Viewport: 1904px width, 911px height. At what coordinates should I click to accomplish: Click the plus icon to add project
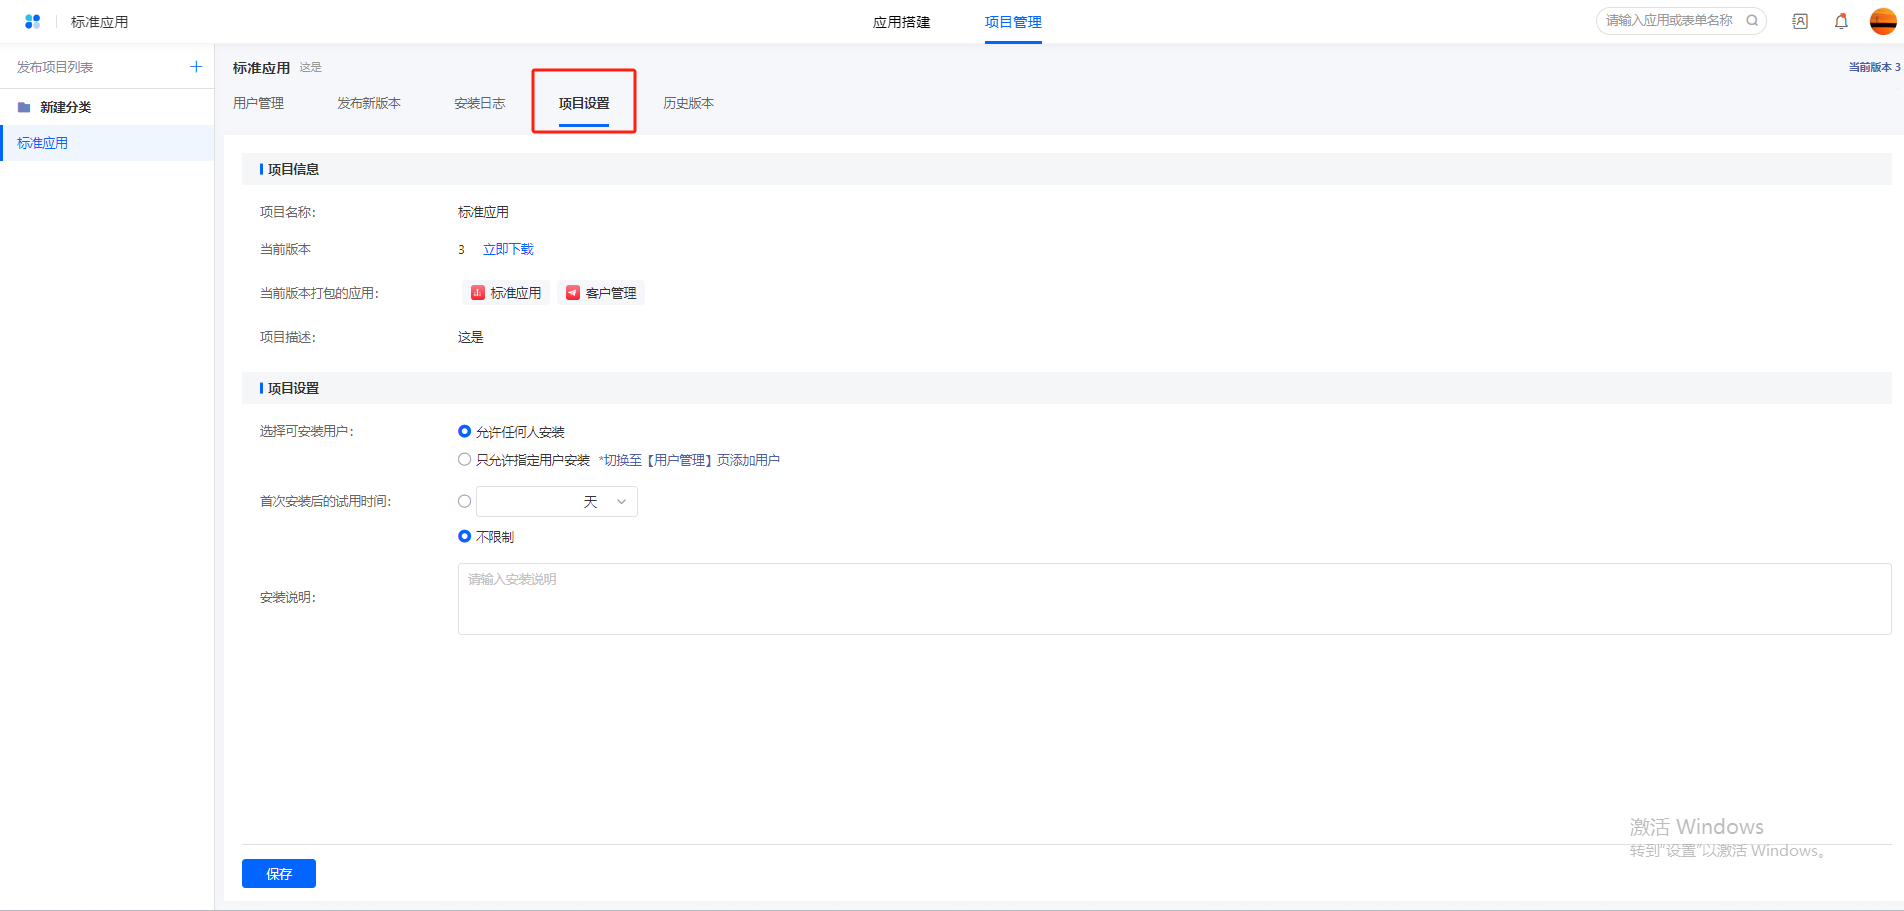[196, 67]
